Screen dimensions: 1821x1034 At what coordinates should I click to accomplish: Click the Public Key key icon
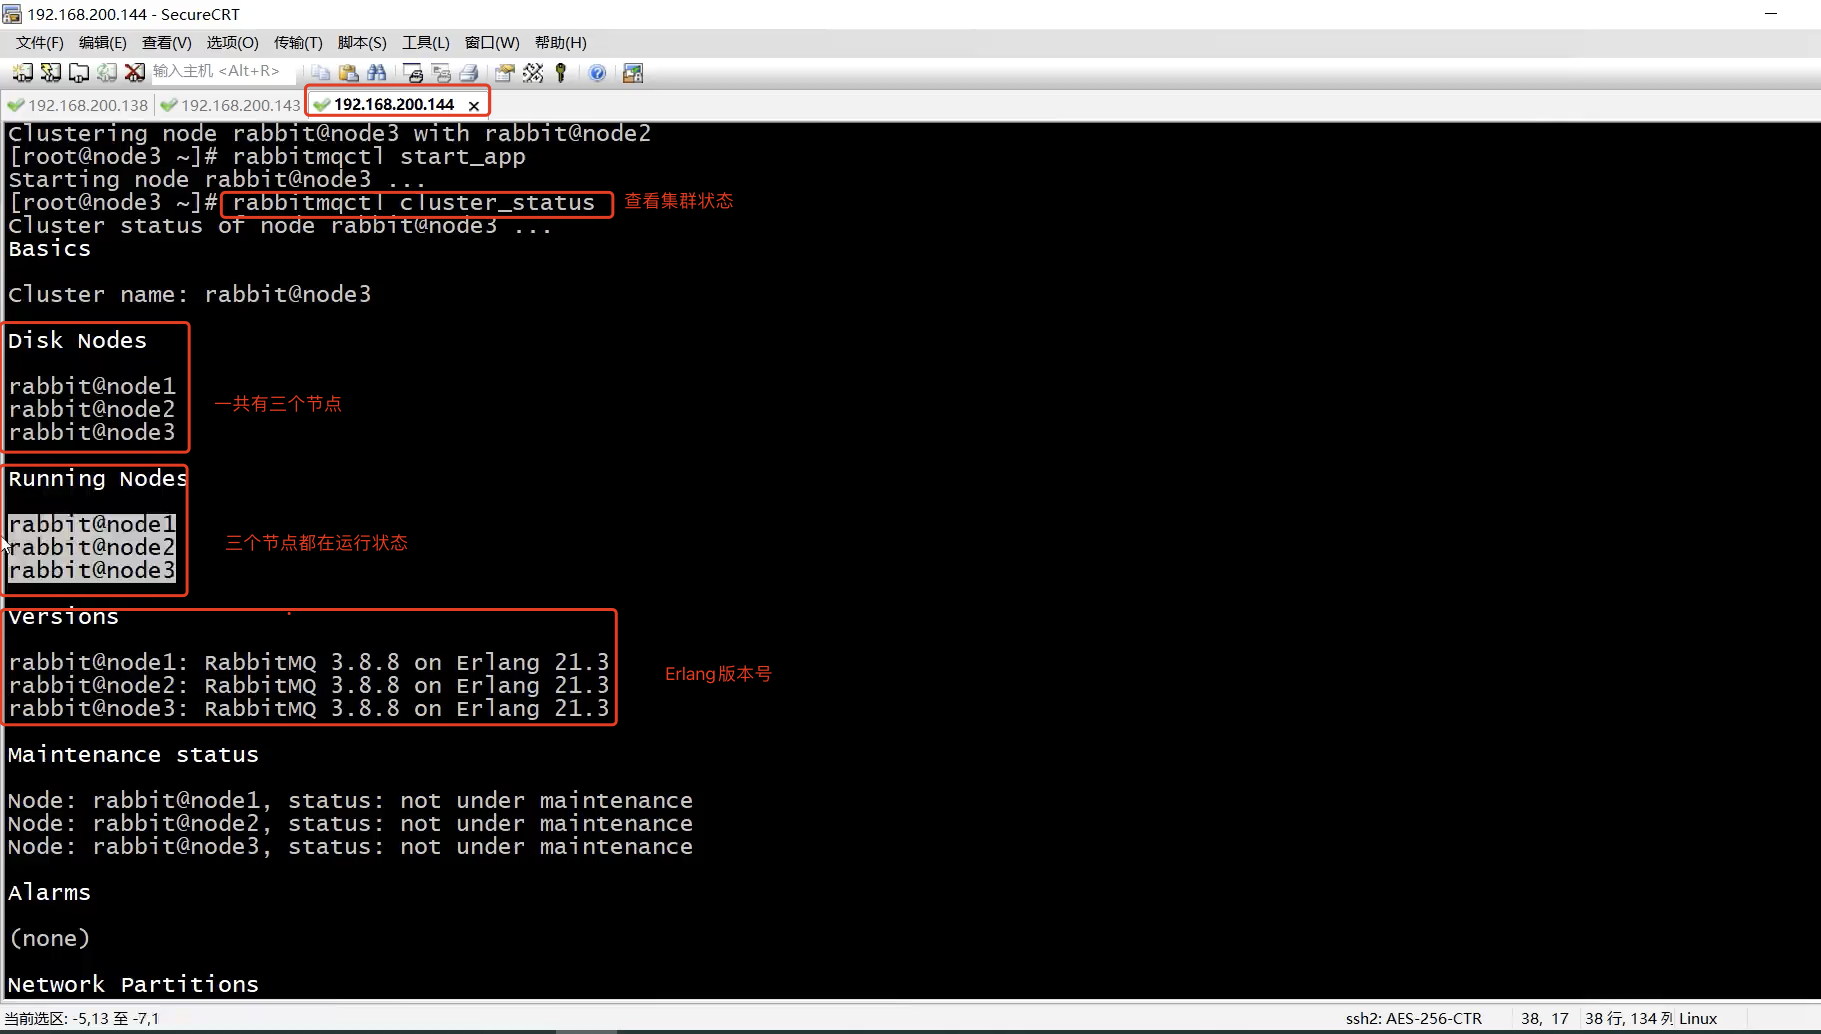[x=560, y=72]
